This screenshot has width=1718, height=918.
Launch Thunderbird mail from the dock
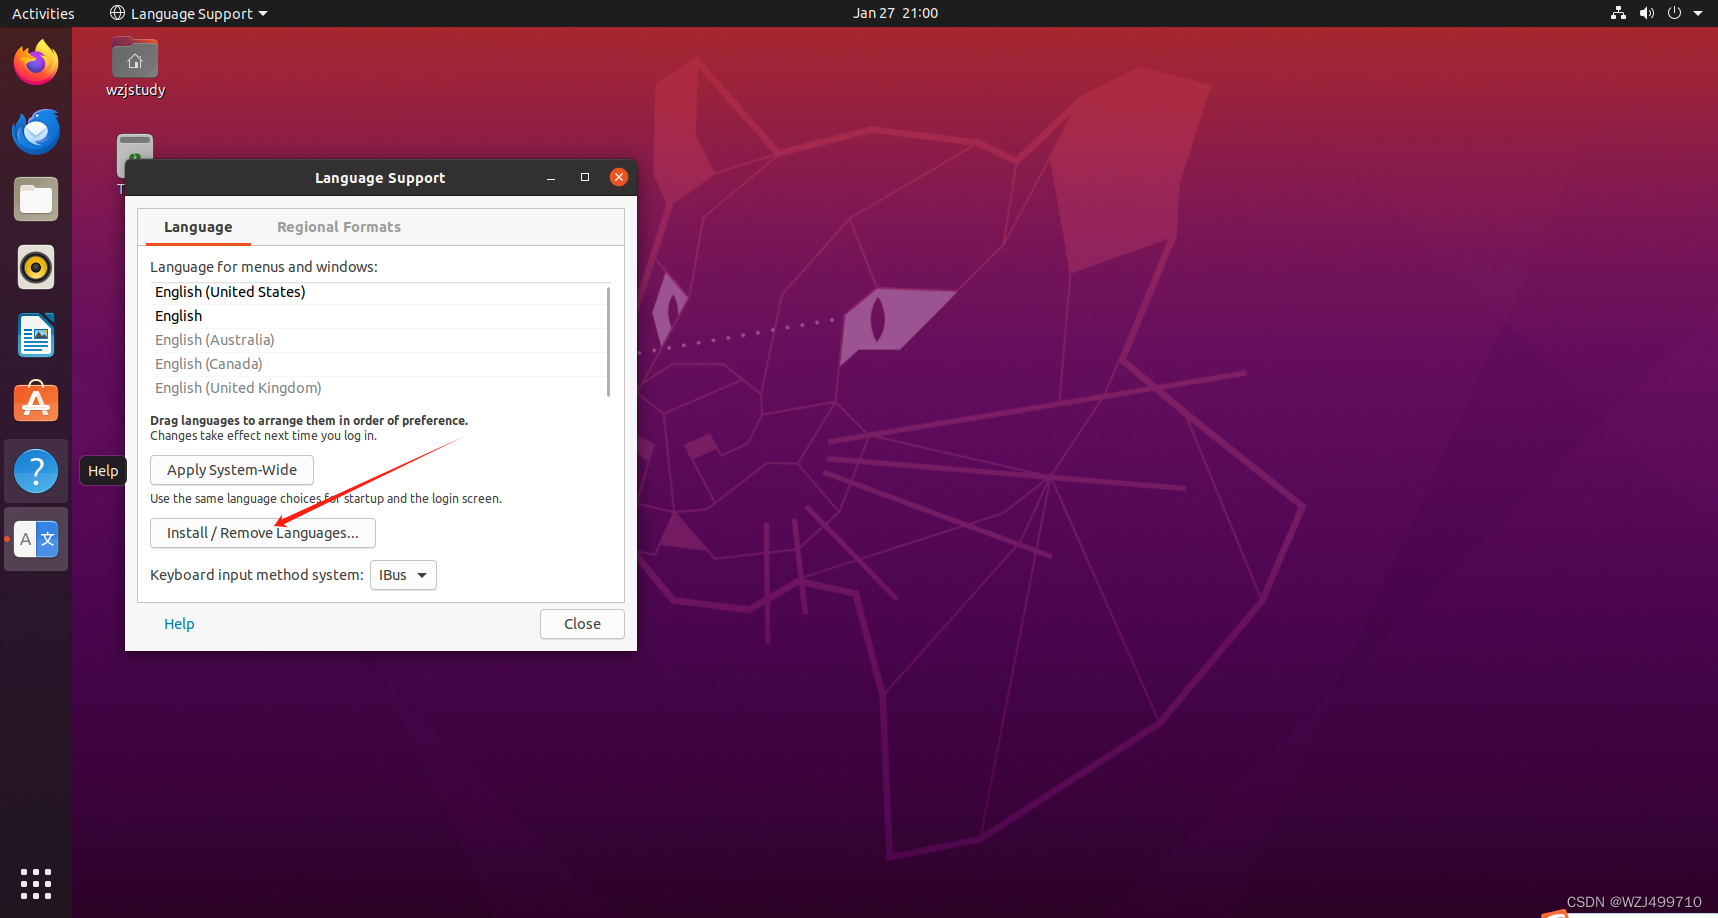coord(36,131)
